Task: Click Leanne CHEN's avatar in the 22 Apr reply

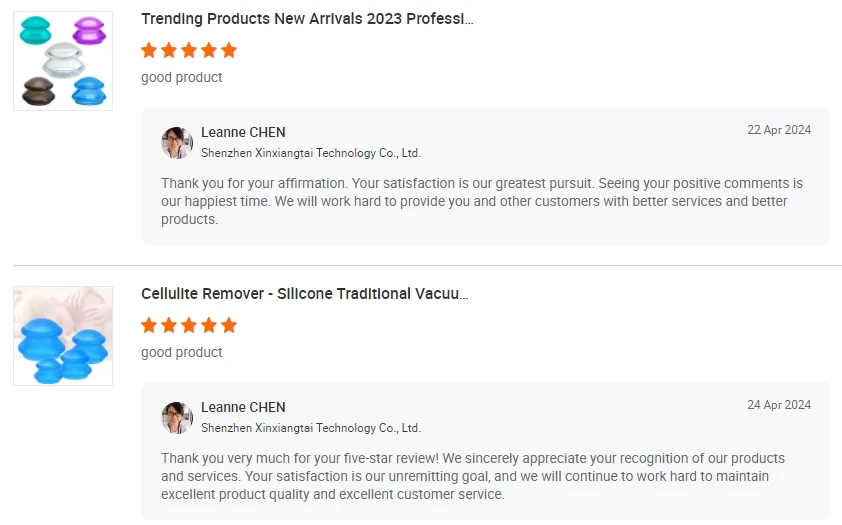Action: (x=177, y=143)
